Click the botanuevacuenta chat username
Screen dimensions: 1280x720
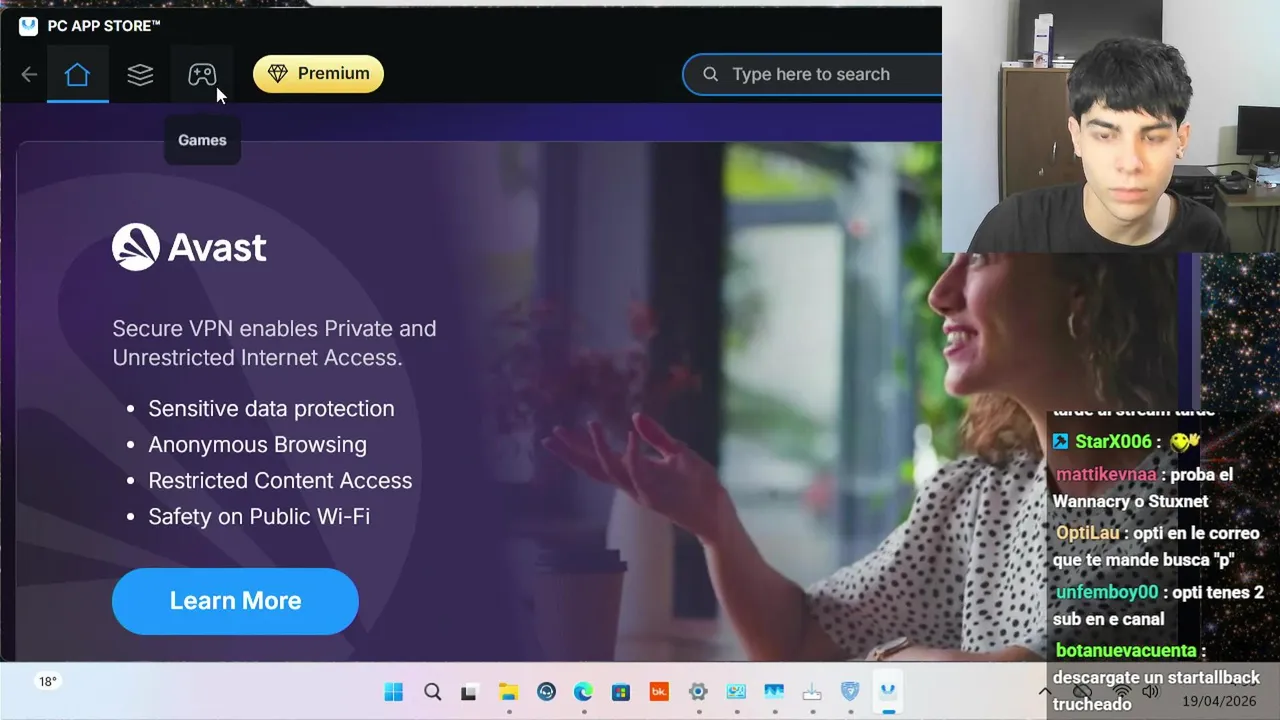1126,651
